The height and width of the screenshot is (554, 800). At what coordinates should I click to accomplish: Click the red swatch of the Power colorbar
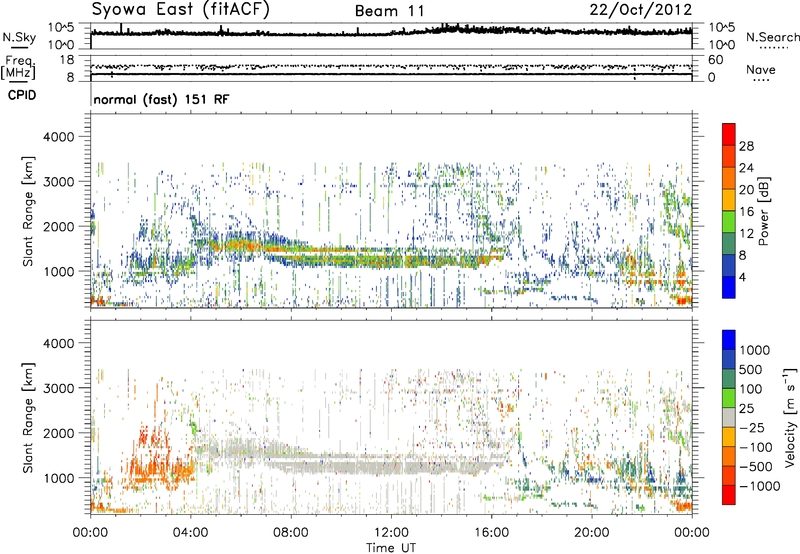(x=729, y=134)
